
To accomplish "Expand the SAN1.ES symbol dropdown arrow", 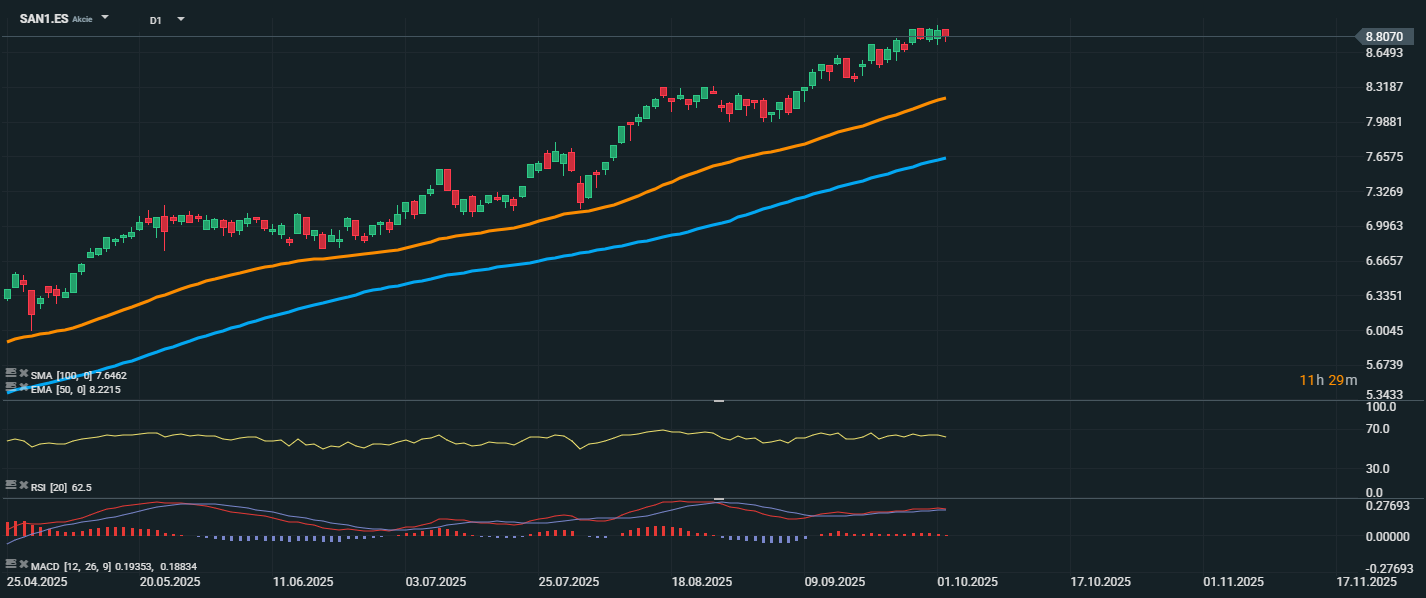I will 105,18.
